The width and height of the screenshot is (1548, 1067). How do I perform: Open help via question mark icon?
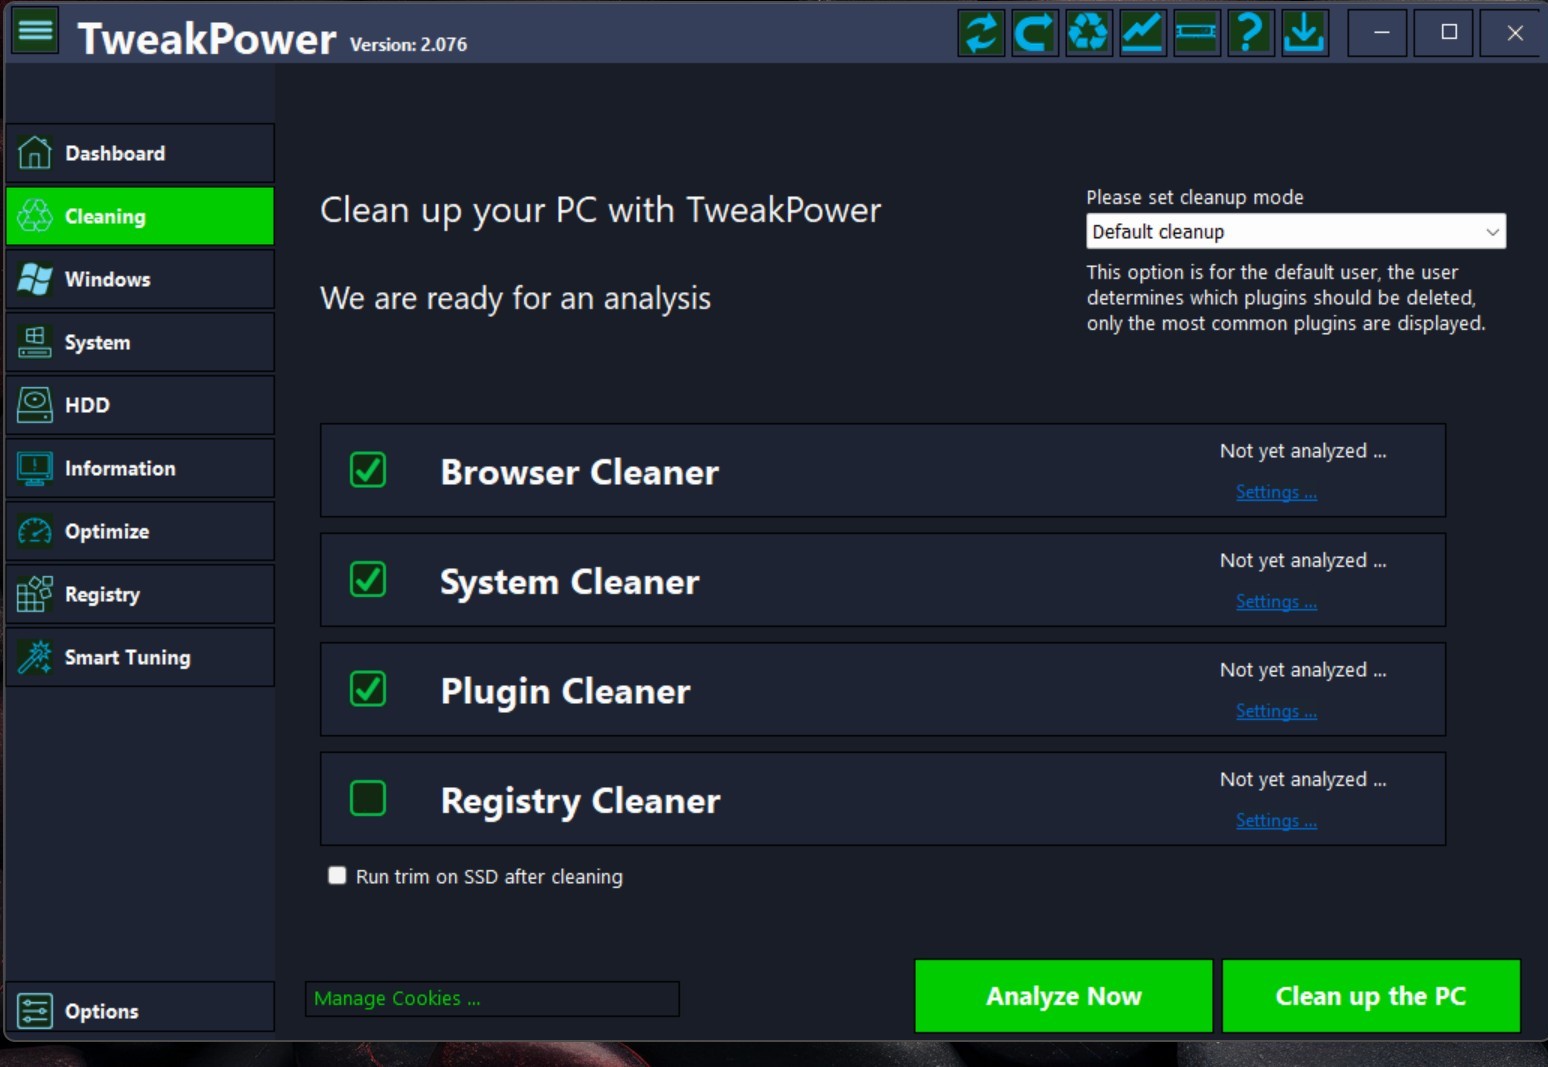(1251, 33)
